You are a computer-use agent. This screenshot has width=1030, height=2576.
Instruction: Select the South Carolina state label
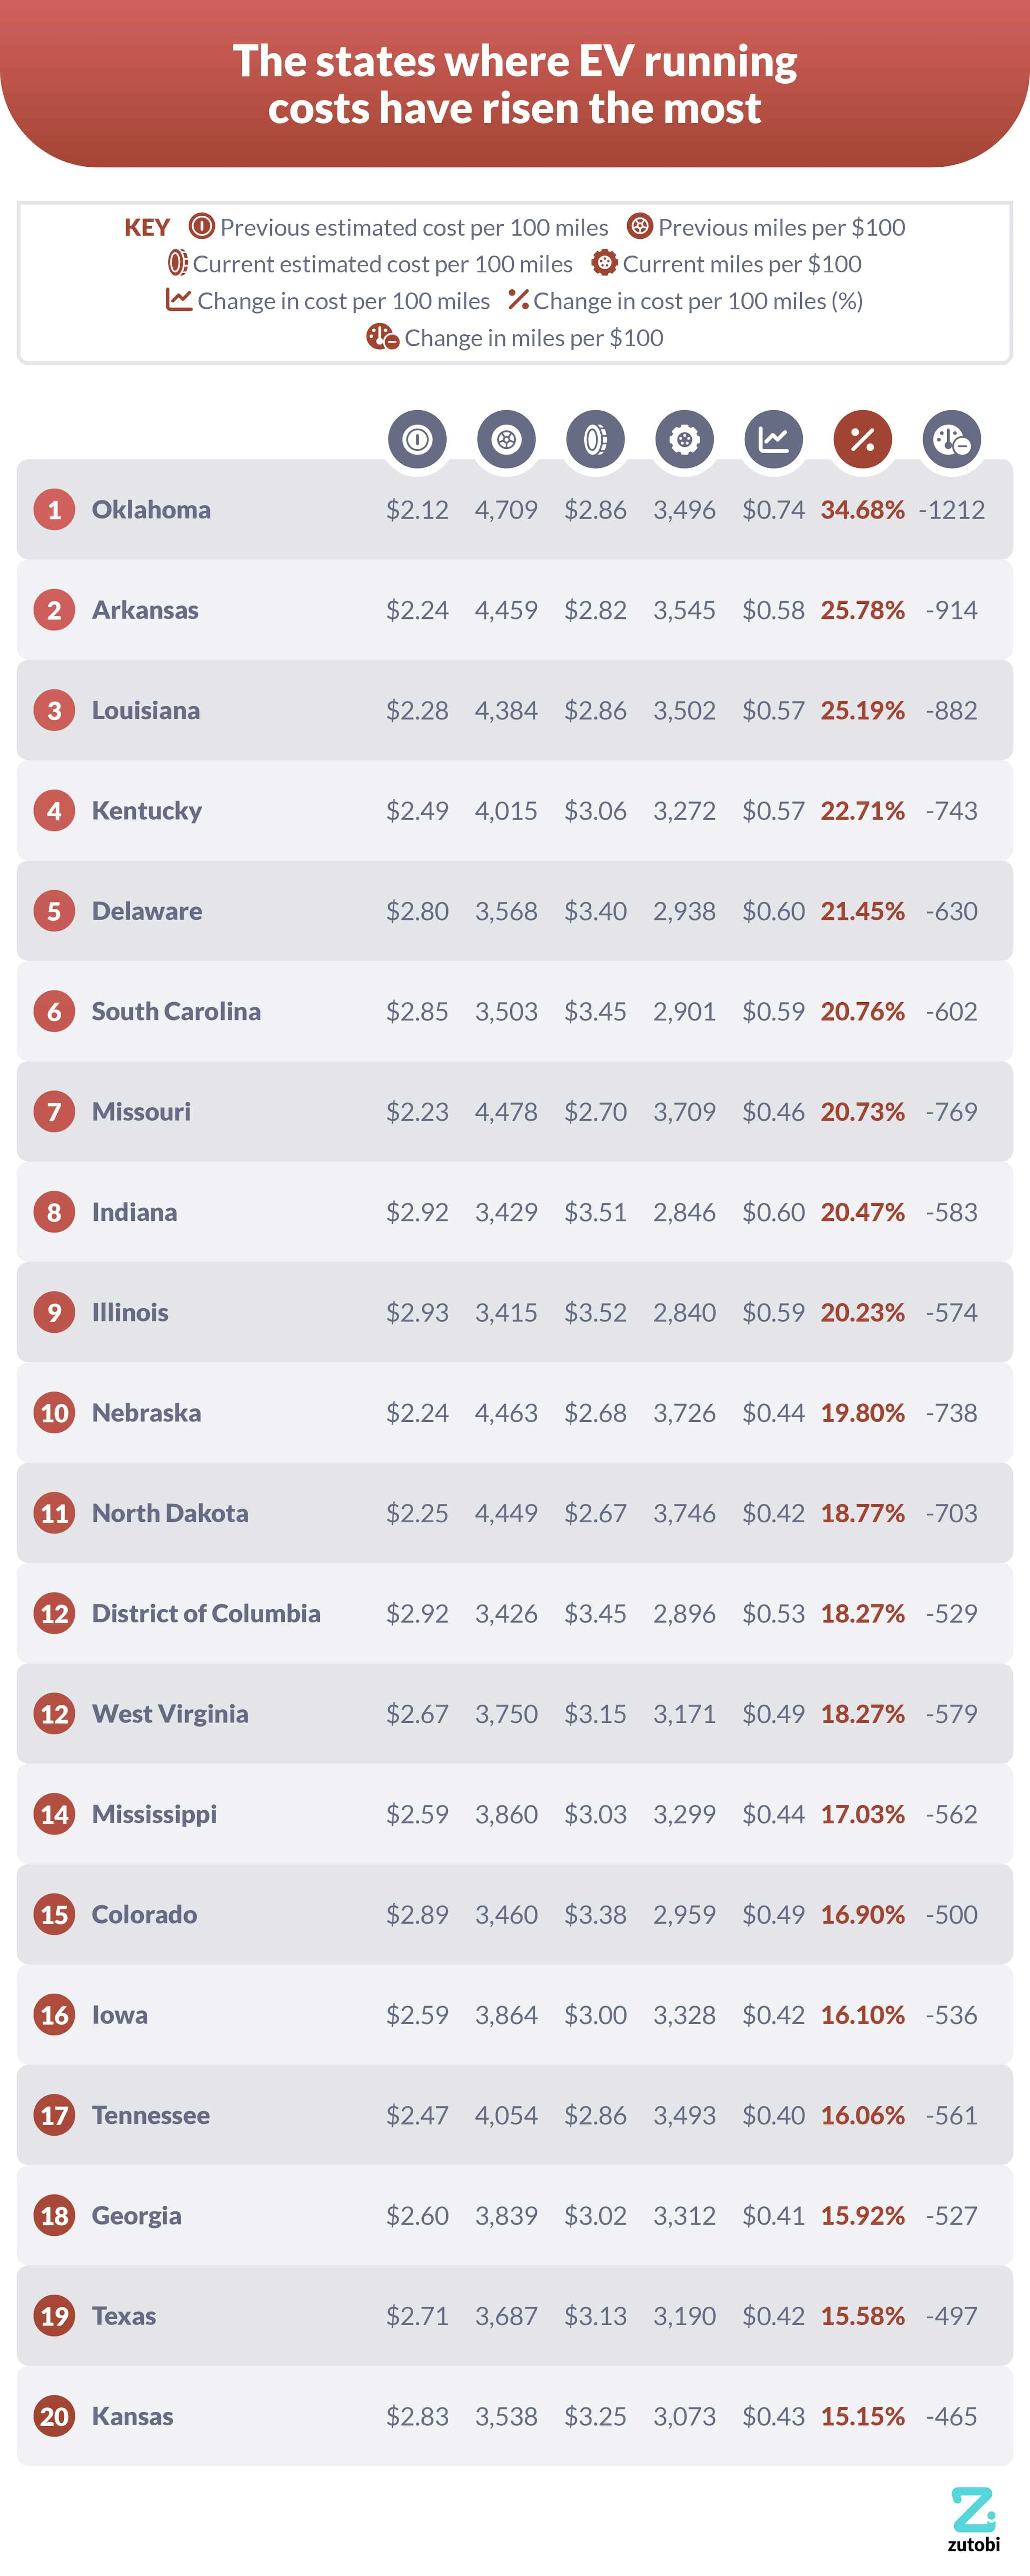[176, 1011]
